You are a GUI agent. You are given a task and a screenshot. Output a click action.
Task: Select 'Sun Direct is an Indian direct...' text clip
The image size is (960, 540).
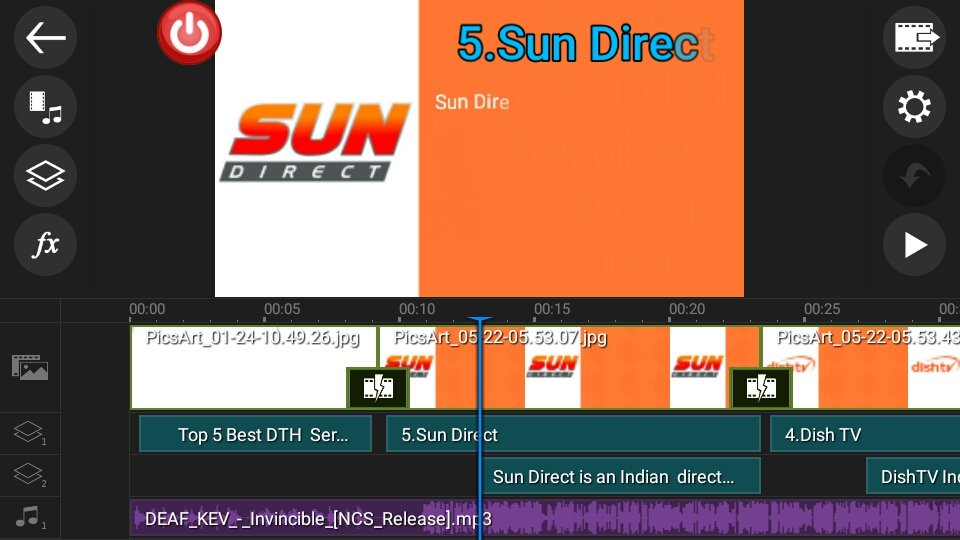(x=620, y=476)
